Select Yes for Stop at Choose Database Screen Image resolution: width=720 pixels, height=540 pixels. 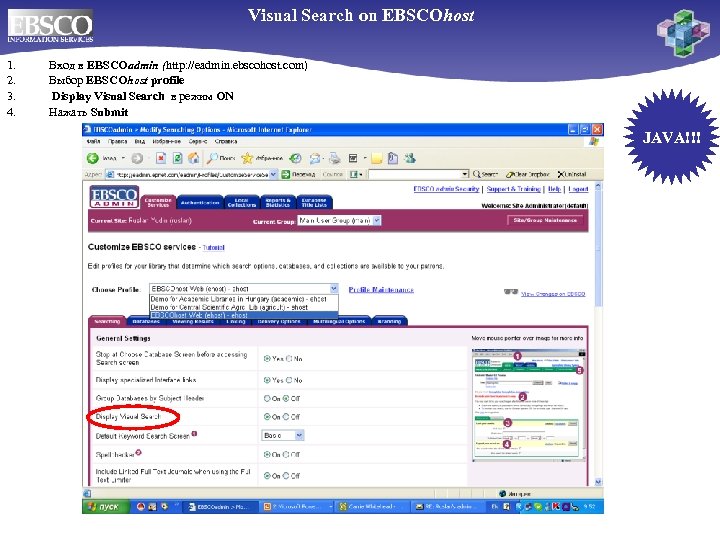click(267, 359)
